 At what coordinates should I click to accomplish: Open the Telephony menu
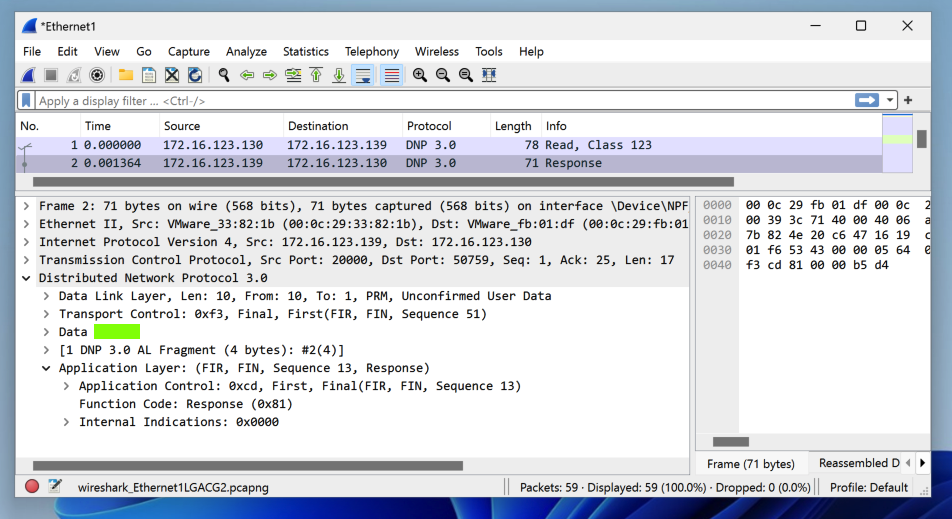coord(372,52)
